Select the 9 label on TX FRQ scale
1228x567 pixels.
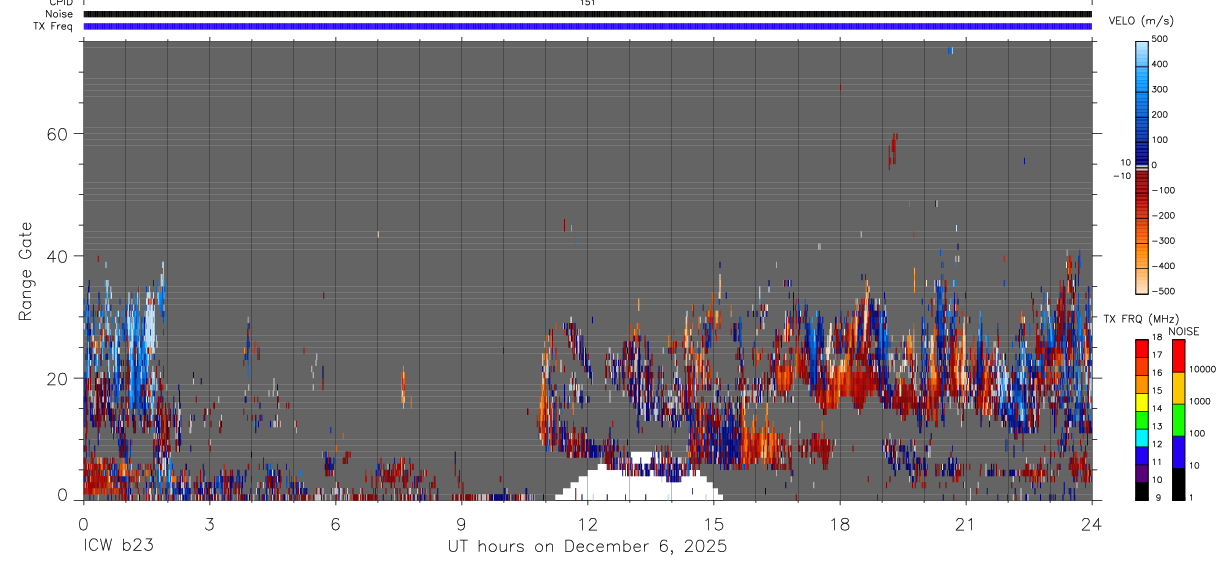pyautogui.click(x=1157, y=497)
